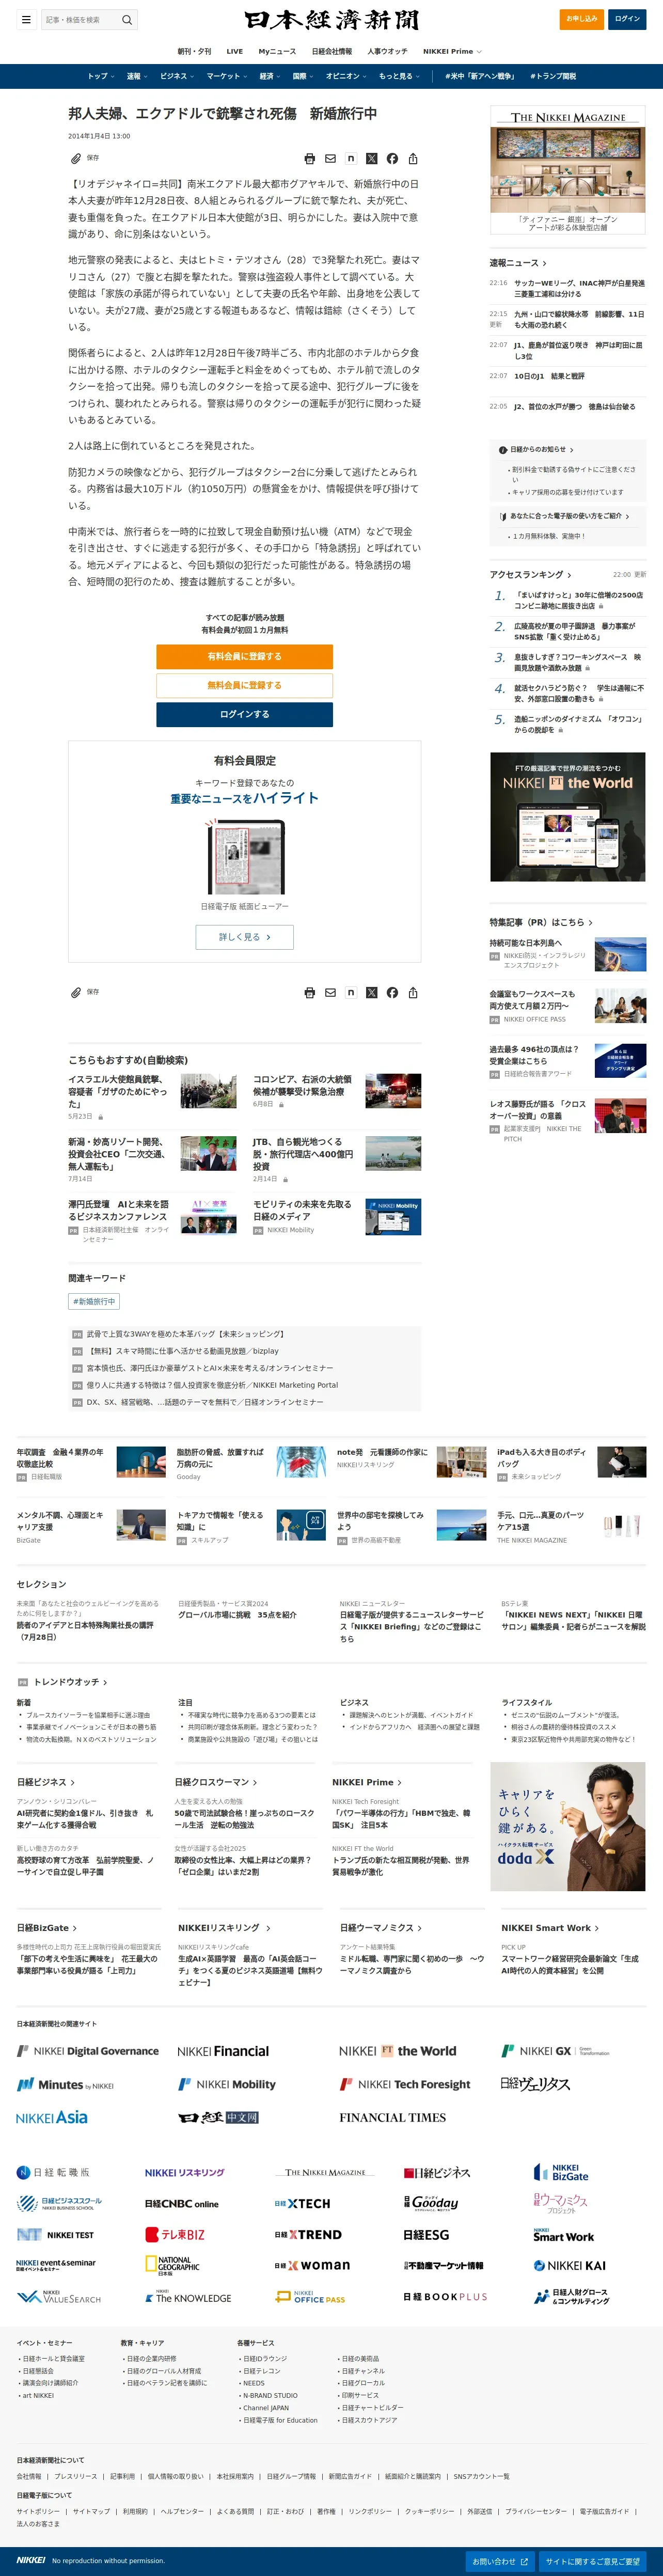Click the info icon beside 日経からのお知らせ
Viewport: 663px width, 2576px height.
click(x=503, y=450)
